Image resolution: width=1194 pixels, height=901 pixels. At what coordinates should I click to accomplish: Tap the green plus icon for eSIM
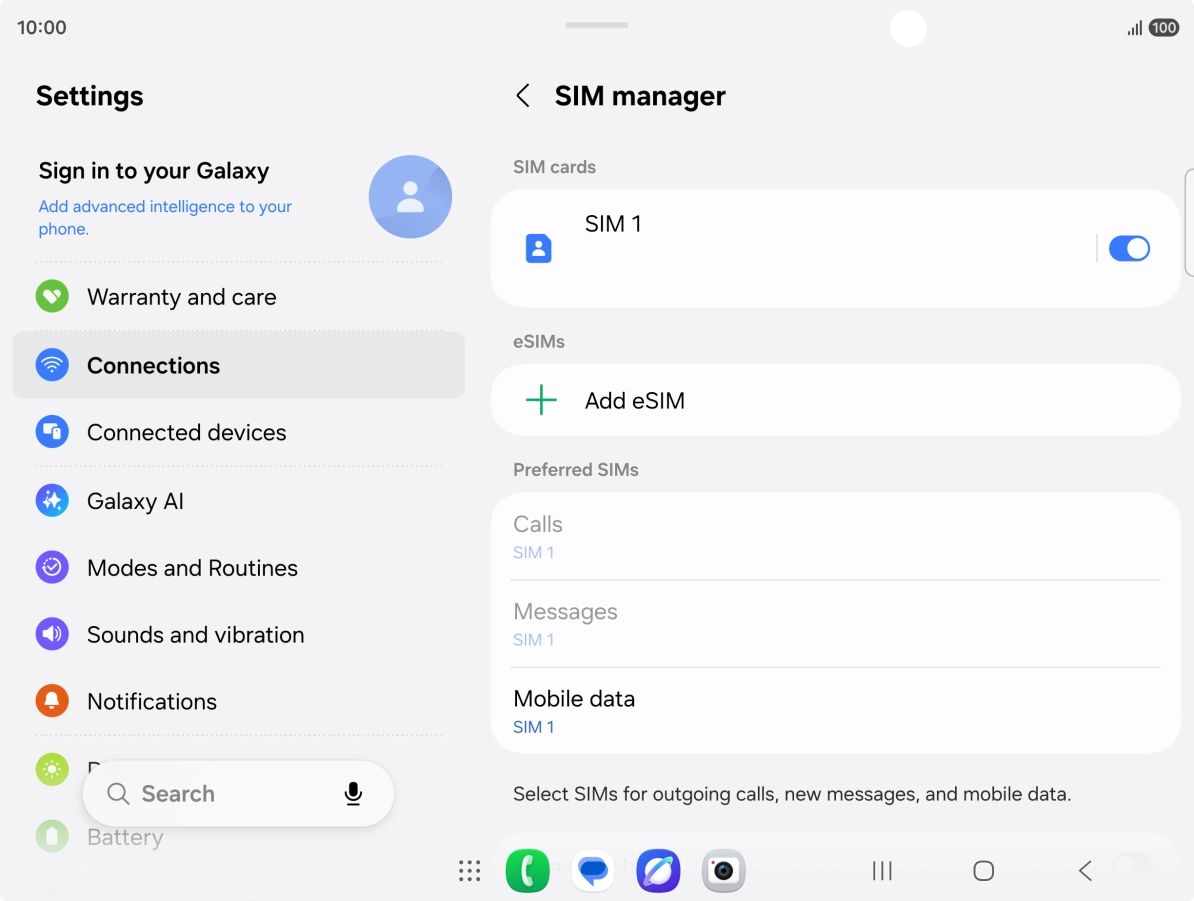(x=541, y=400)
